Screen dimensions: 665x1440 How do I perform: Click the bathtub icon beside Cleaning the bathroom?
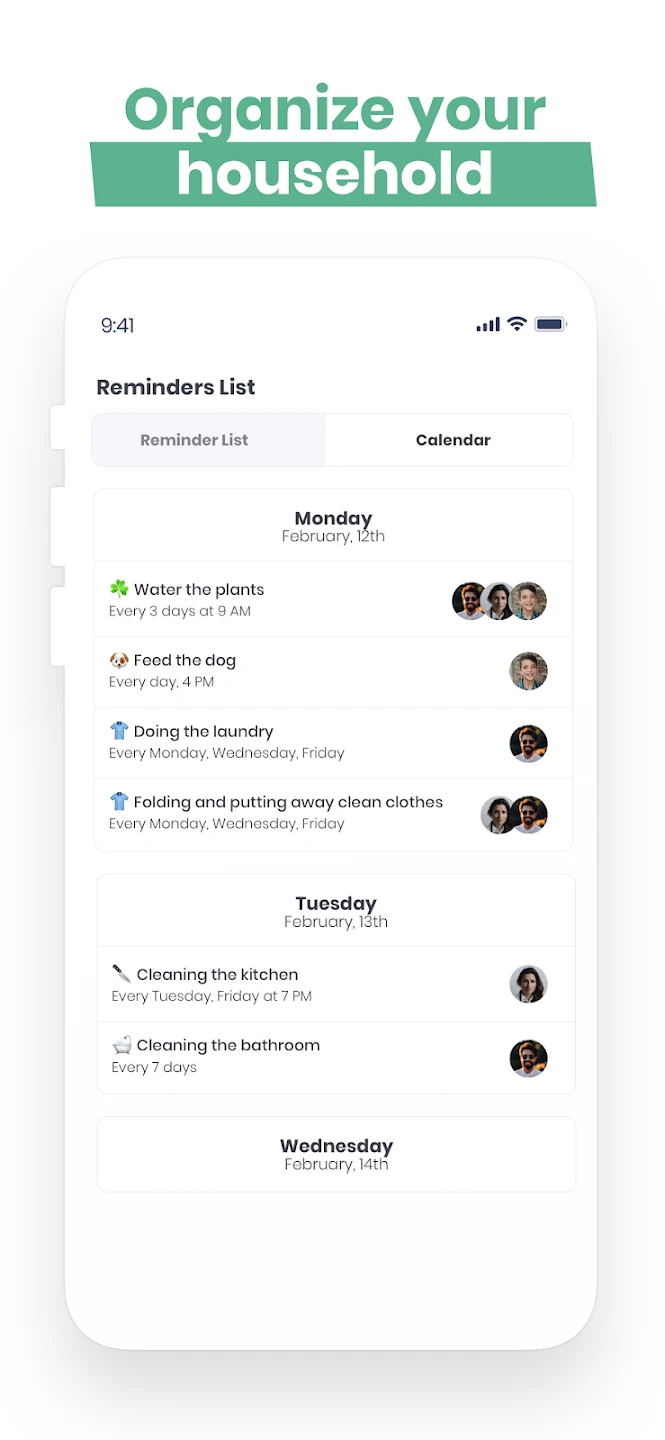(122, 1045)
